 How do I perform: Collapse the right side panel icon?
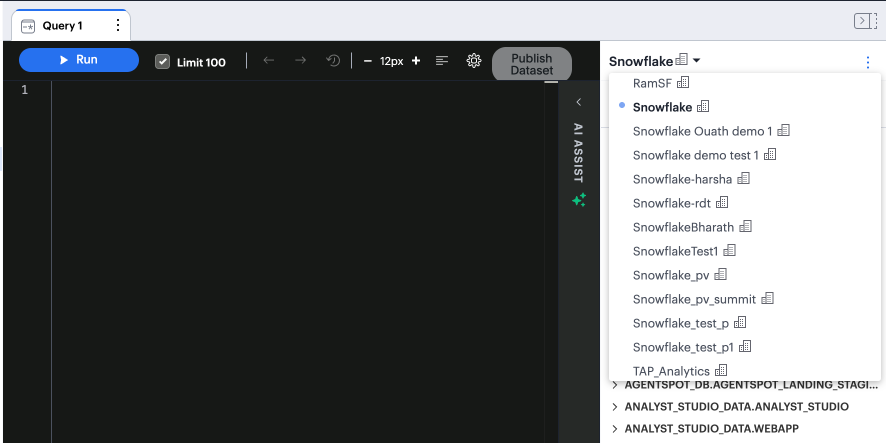click(x=865, y=21)
